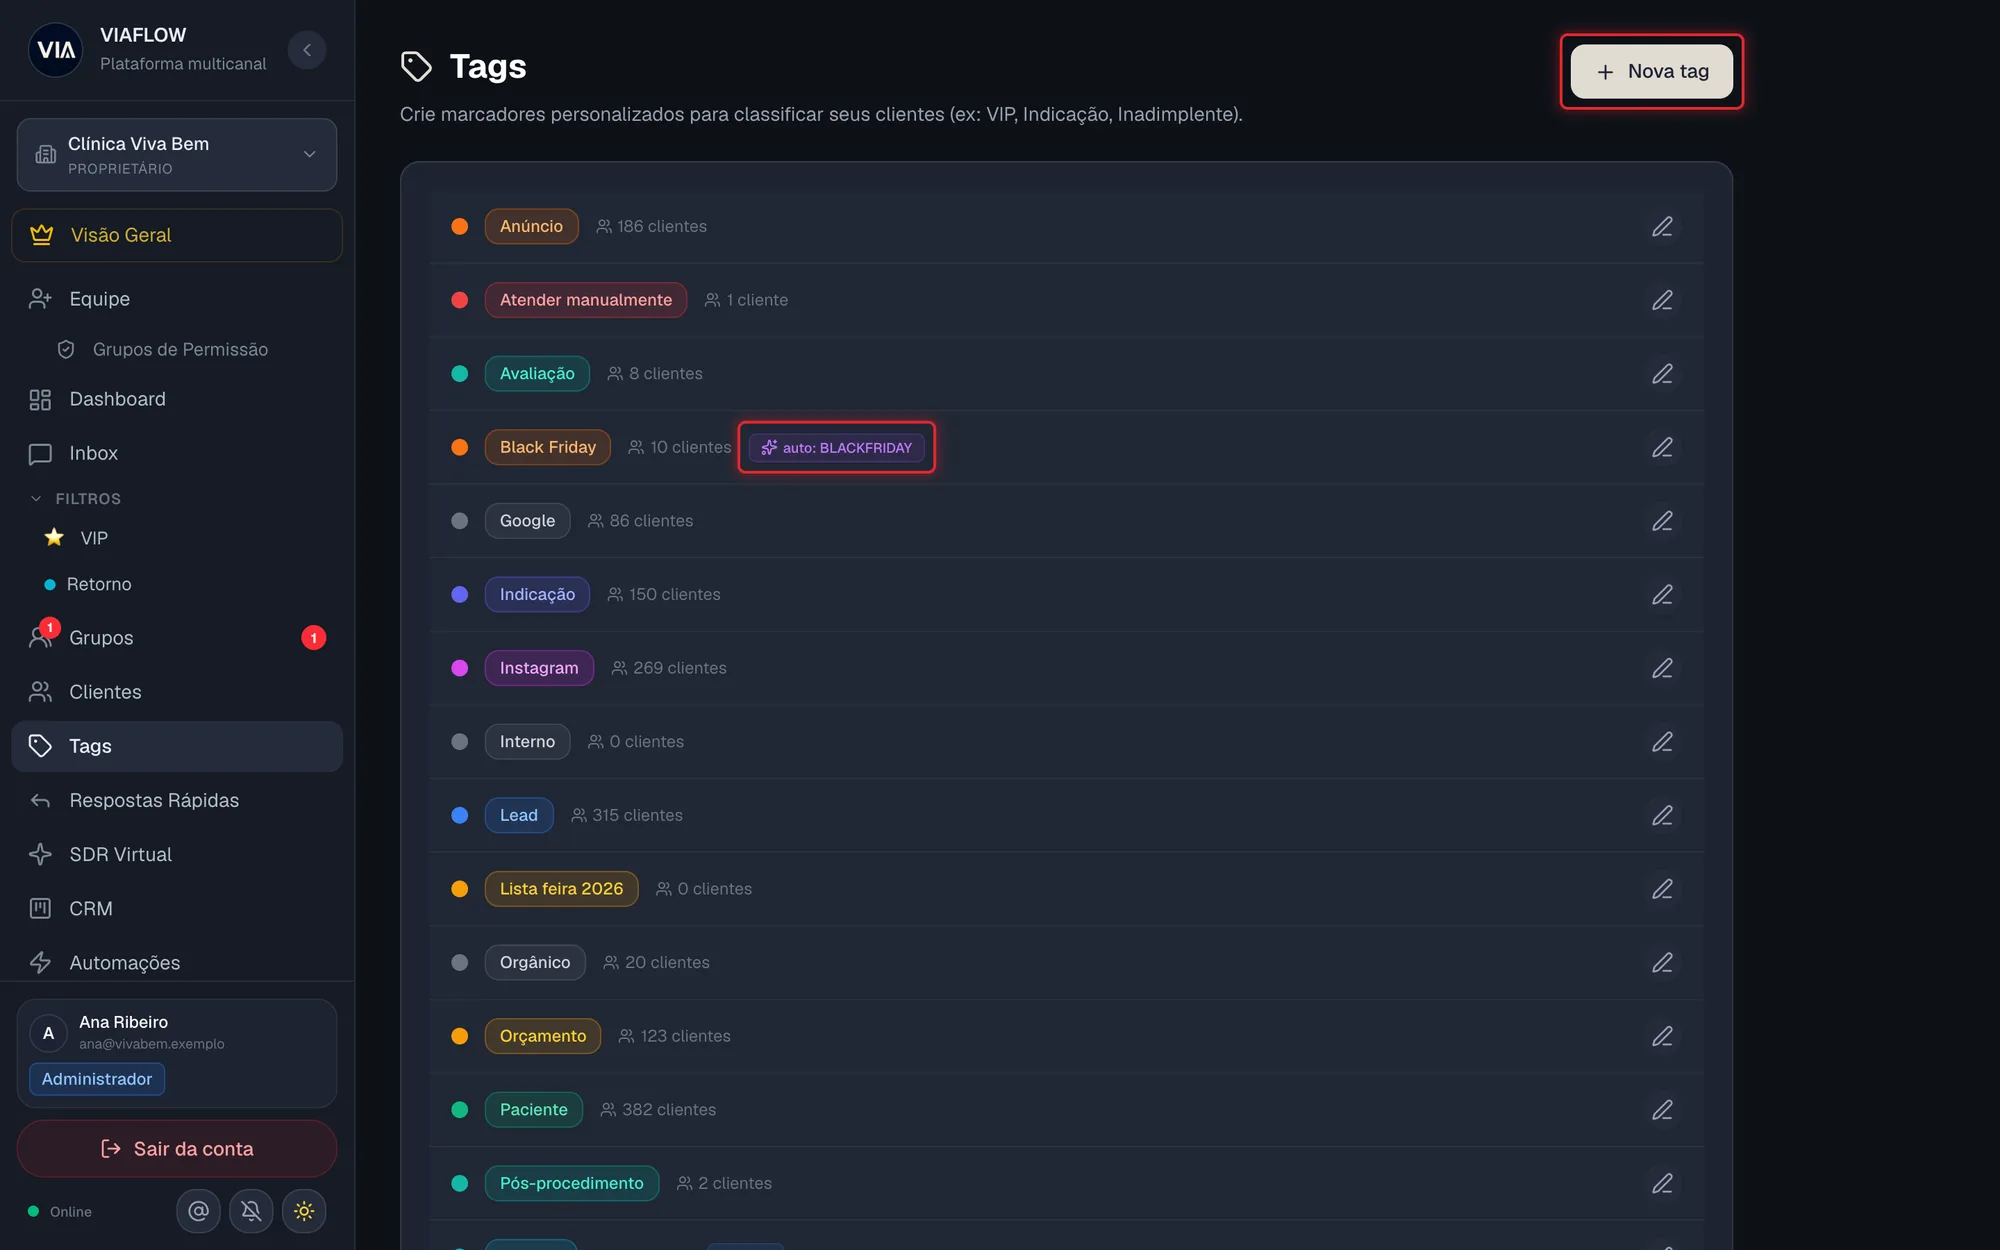Edit the Black Friday tag pencil icon

tap(1662, 447)
